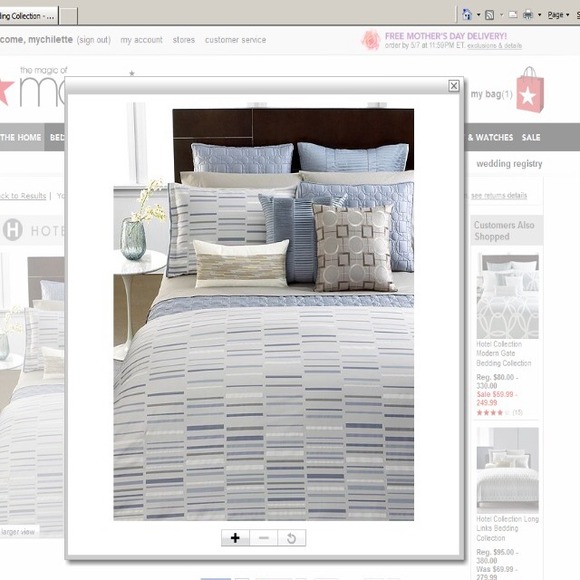Click the Reg. $95.00 - 380.00 price text
This screenshot has height=580, width=580.
pyautogui.click(x=497, y=556)
